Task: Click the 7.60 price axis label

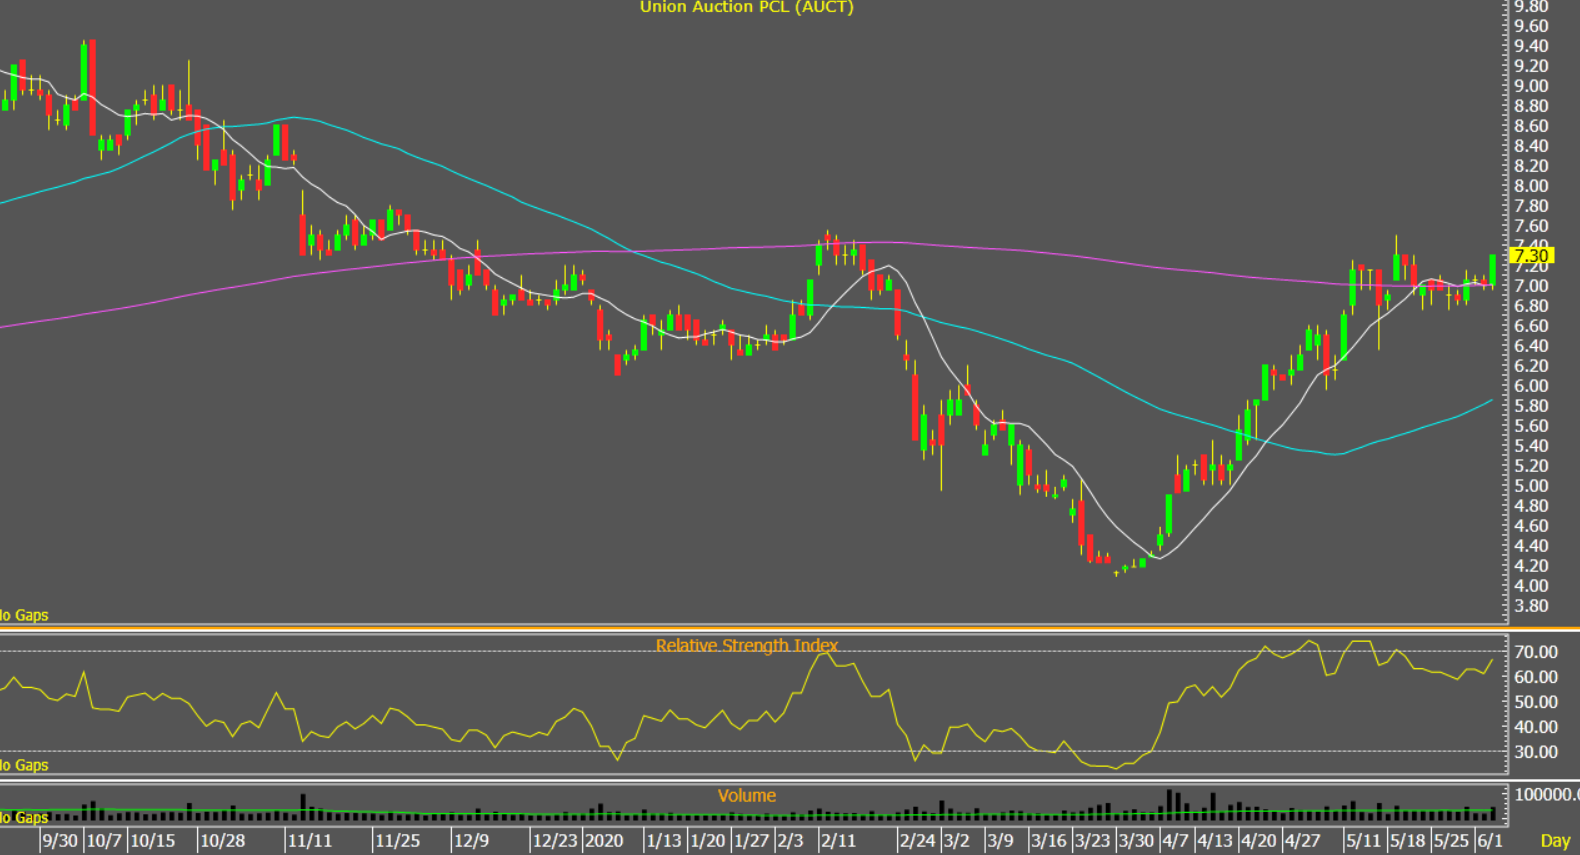Action: coord(1531,226)
